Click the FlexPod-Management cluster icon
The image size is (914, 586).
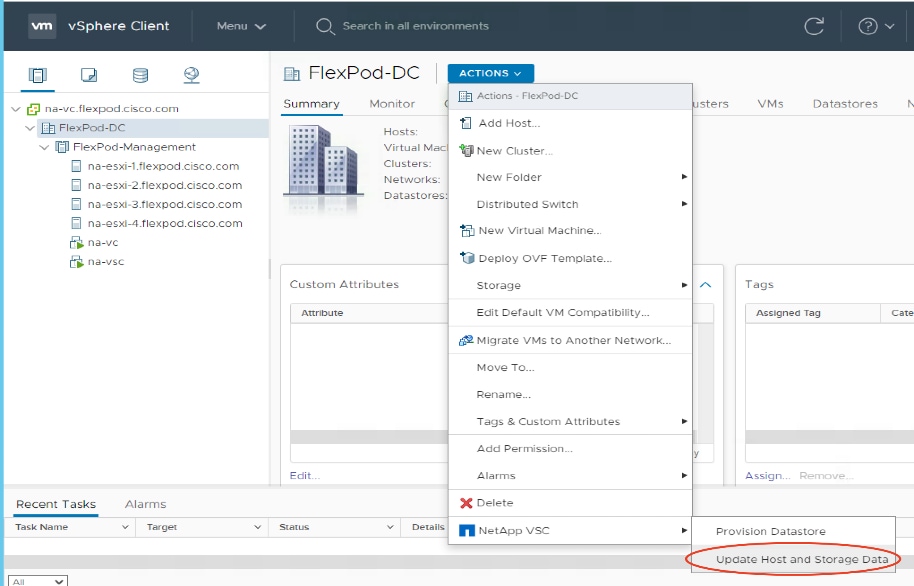tap(61, 147)
